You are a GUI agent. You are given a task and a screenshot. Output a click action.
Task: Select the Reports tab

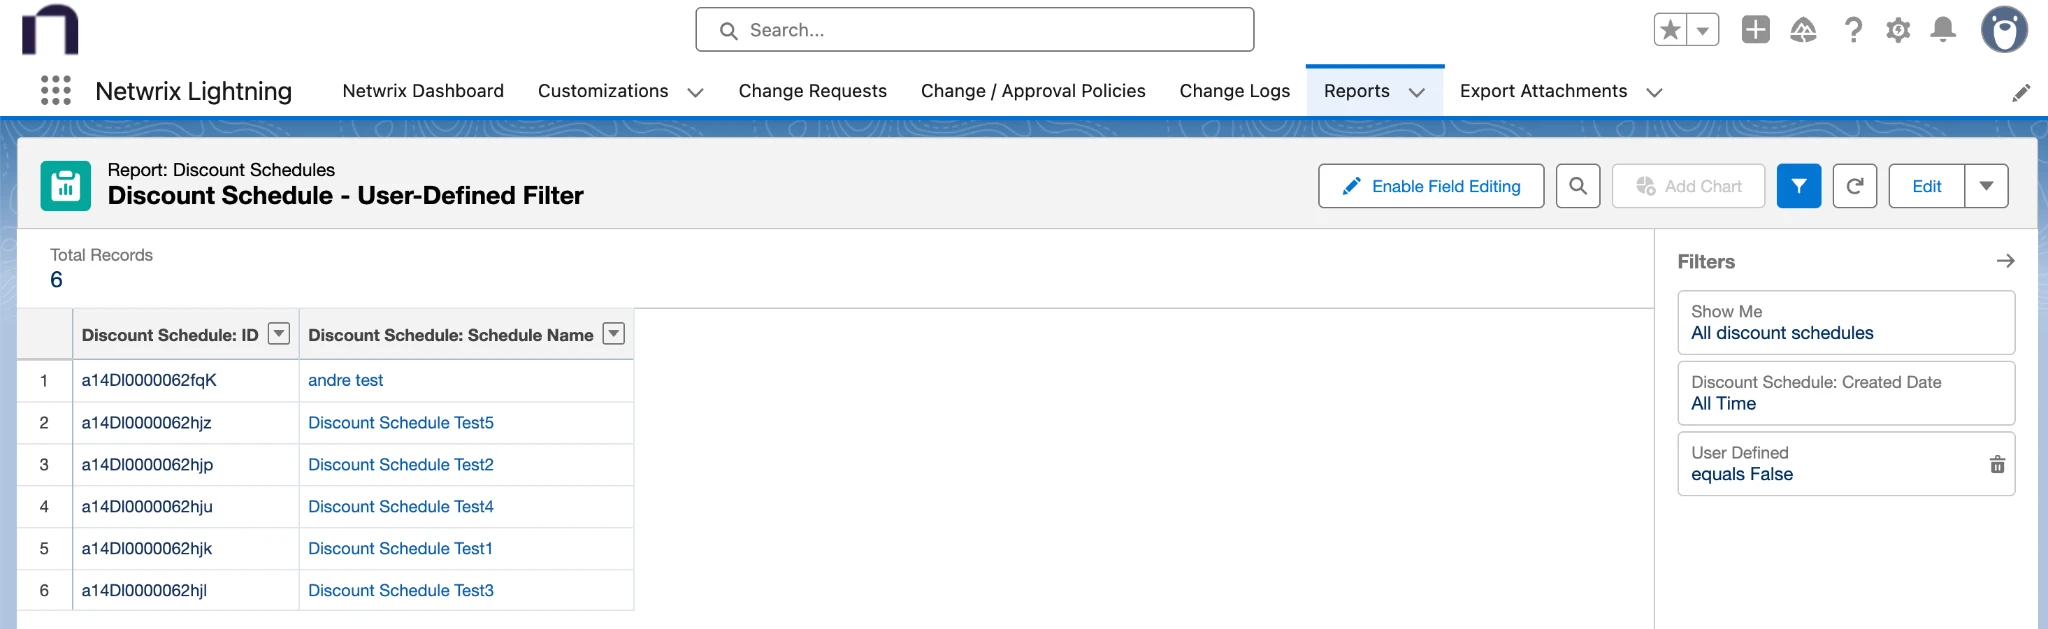pos(1356,91)
